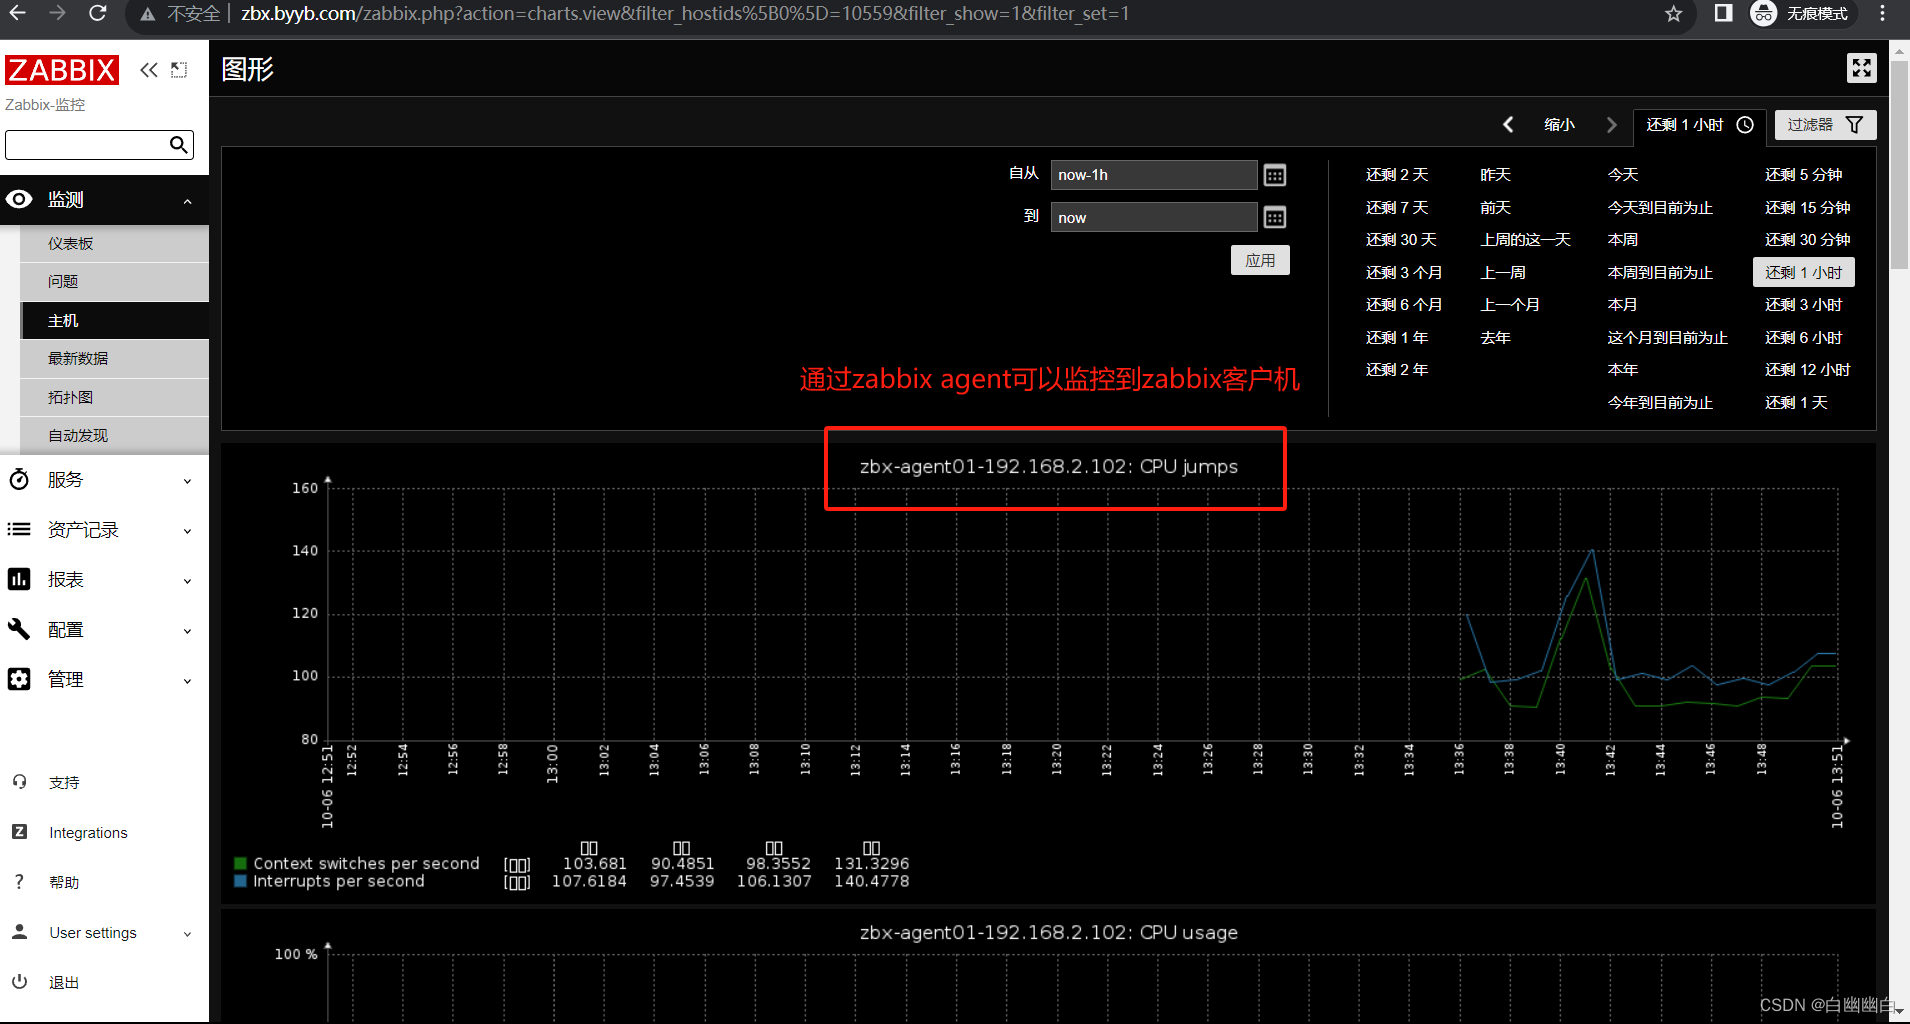The width and height of the screenshot is (1910, 1024).
Task: Hide sidebar using the compact-view icon
Action: pos(179,70)
